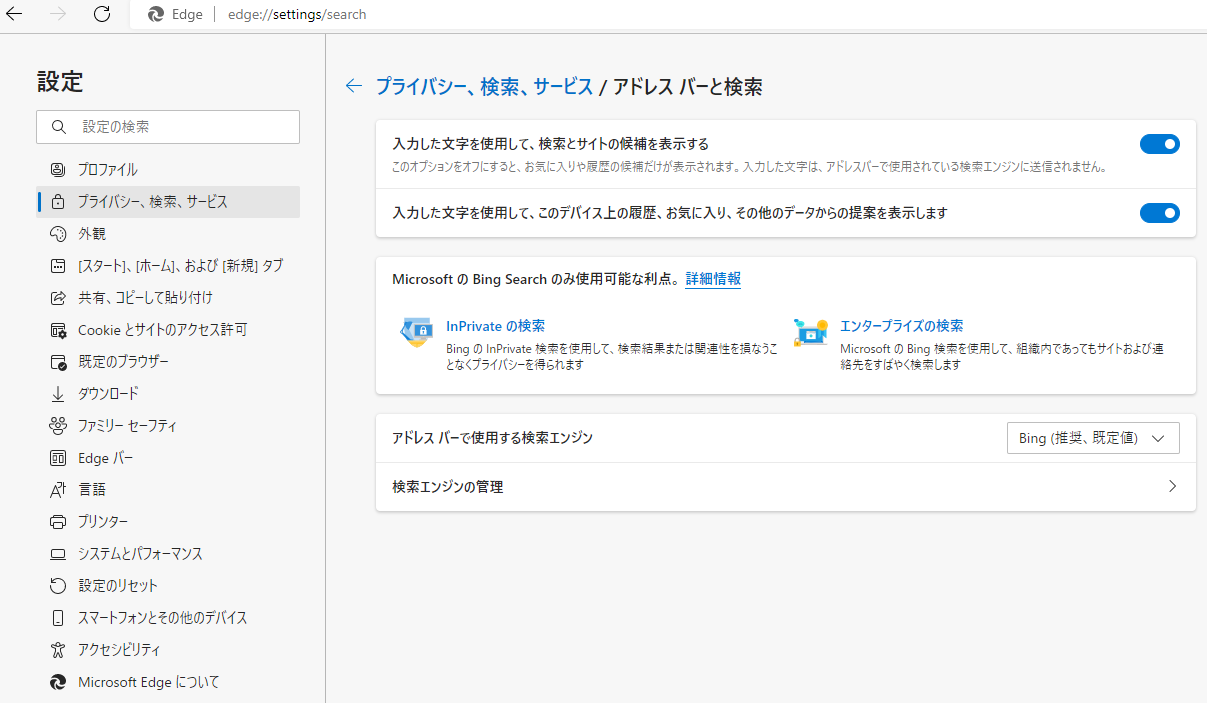Click the browser back arrow
Screen dimensions: 1207x703
pos(15,14)
